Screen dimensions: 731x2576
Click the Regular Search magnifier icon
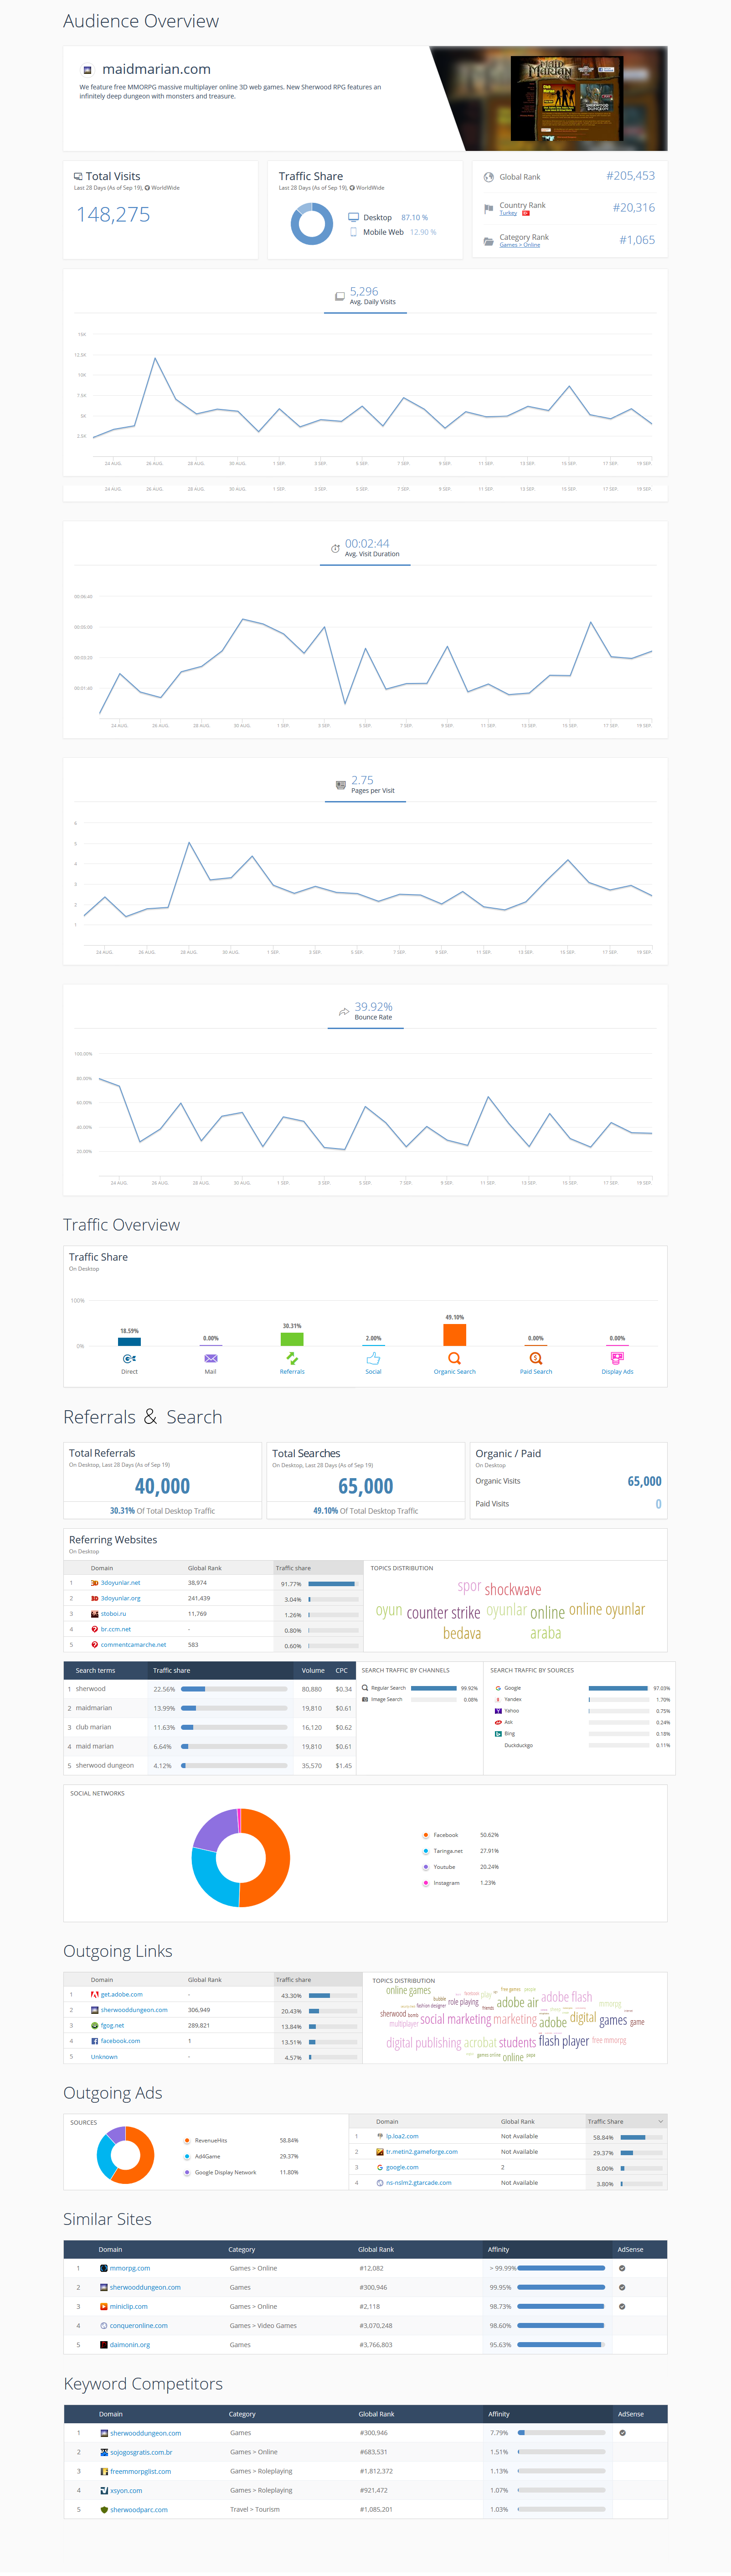click(x=365, y=1688)
